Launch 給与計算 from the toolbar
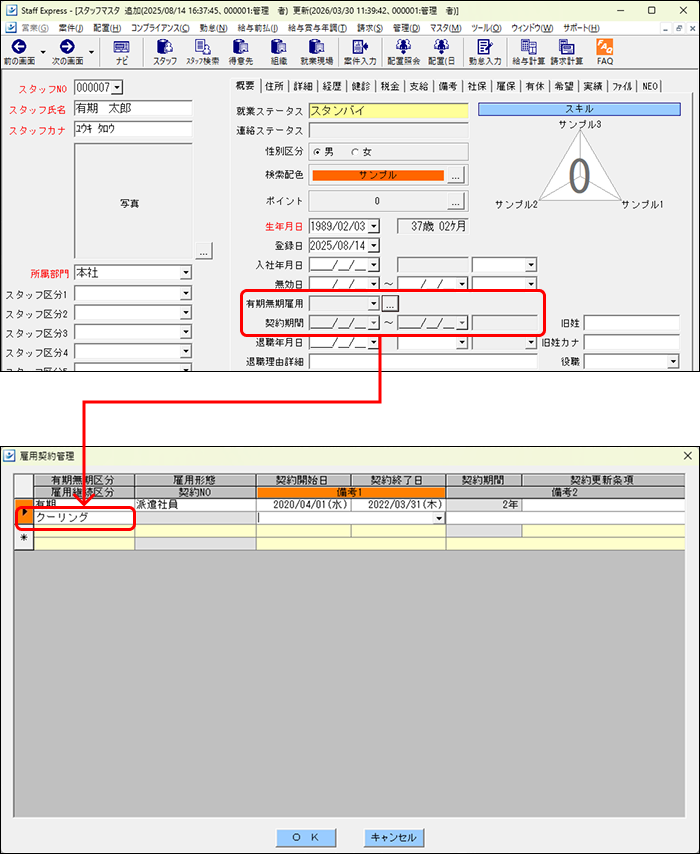Image resolution: width=700 pixels, height=854 pixels. coord(528,47)
